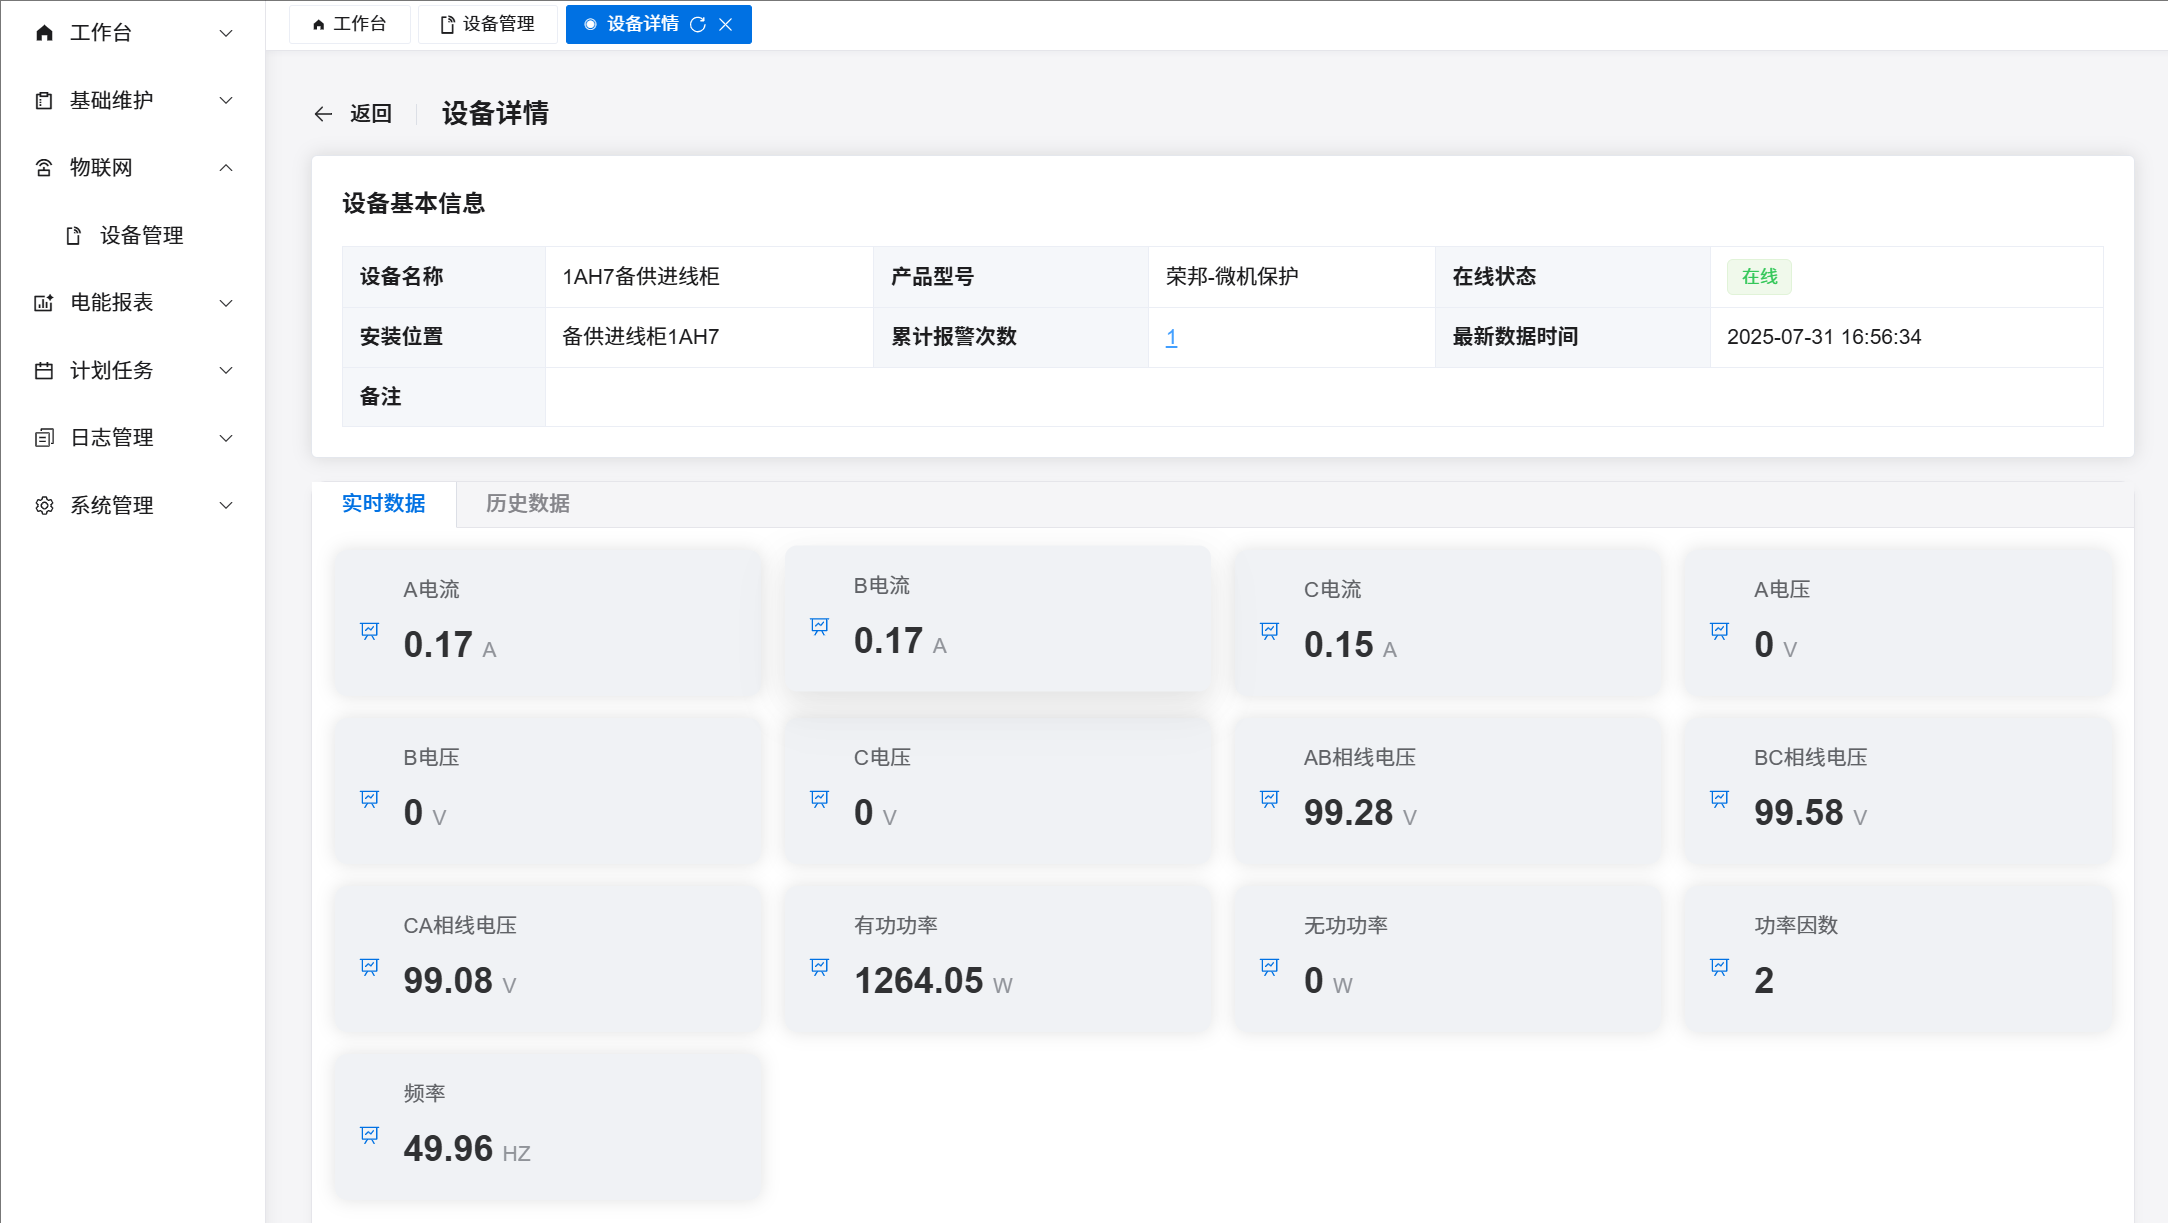Image resolution: width=2168 pixels, height=1223 pixels.
Task: Click the back arrow icon
Action: 323,114
